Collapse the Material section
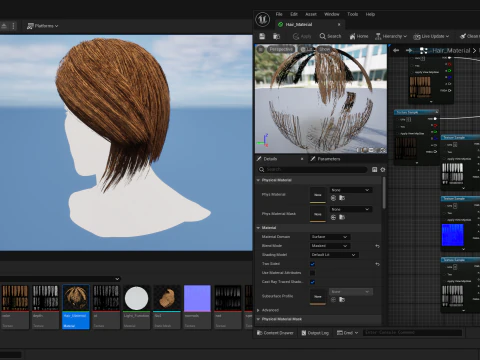 (x=258, y=228)
